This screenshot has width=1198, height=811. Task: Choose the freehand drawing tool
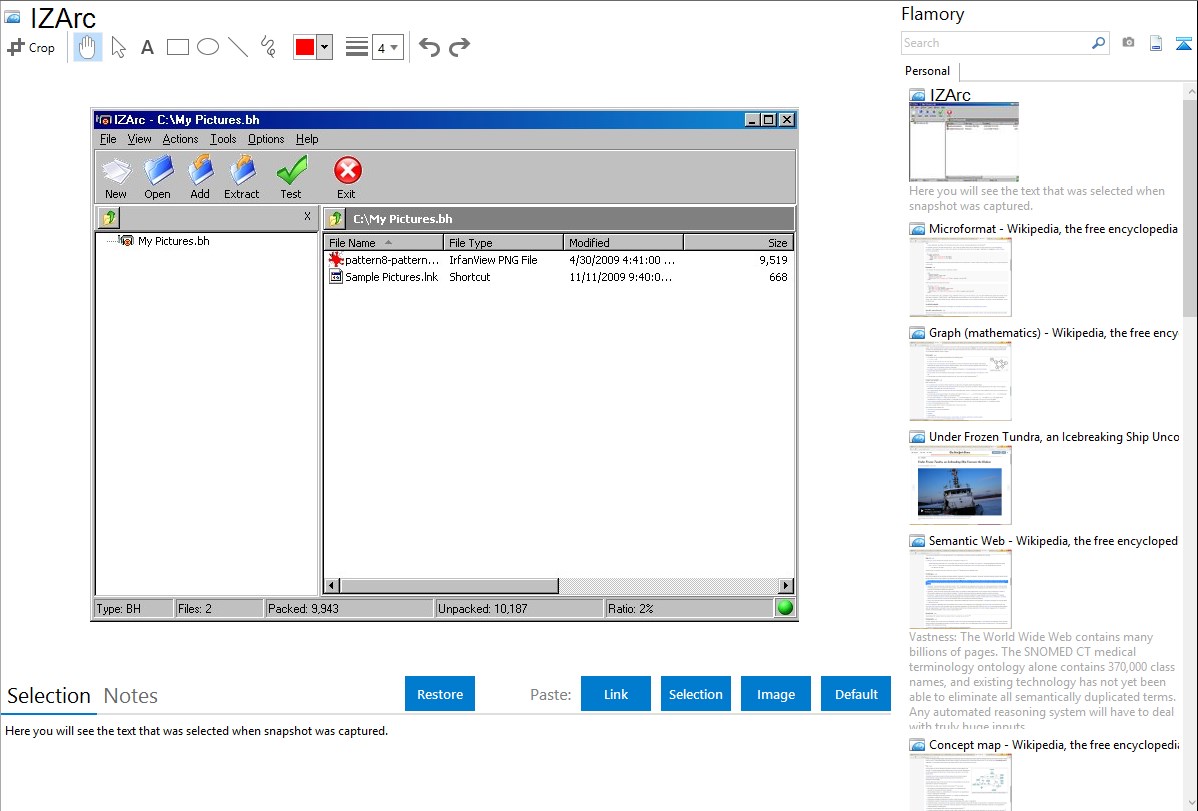pyautogui.click(x=268, y=47)
